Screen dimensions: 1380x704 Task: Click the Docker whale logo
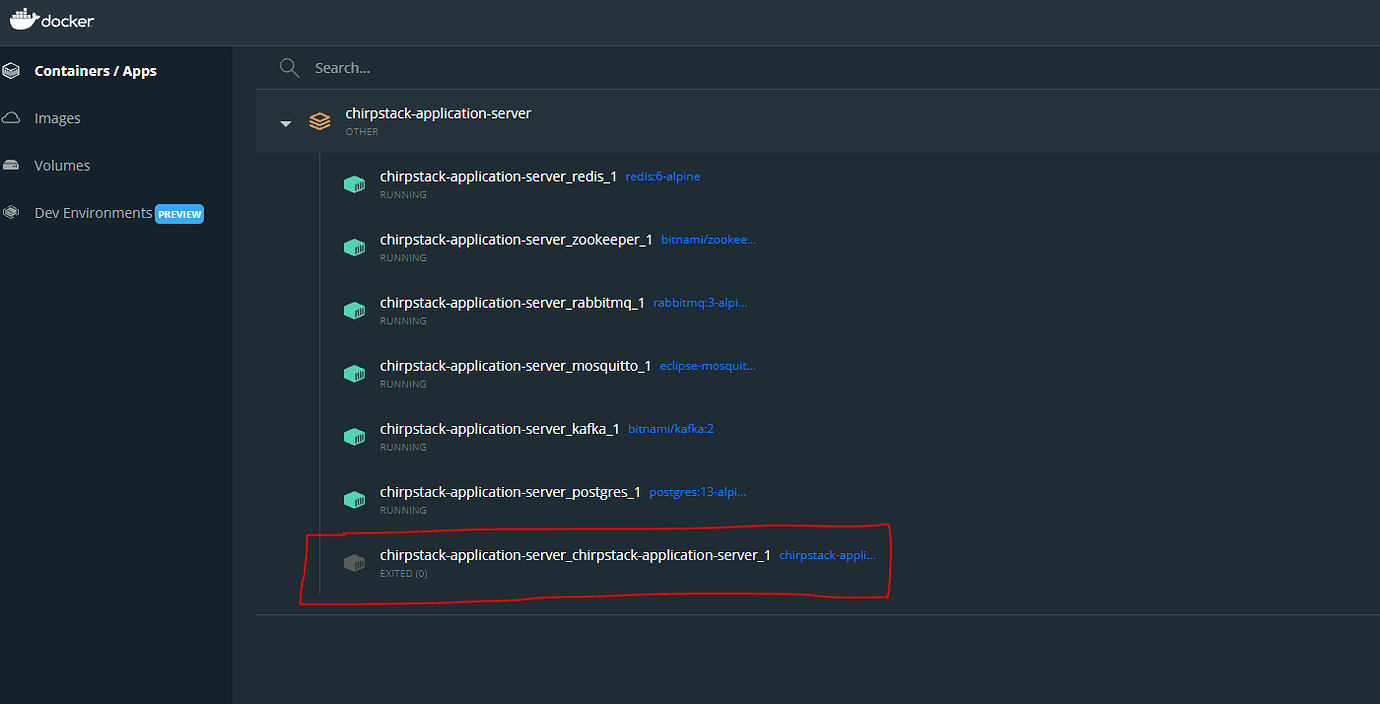click(53, 19)
